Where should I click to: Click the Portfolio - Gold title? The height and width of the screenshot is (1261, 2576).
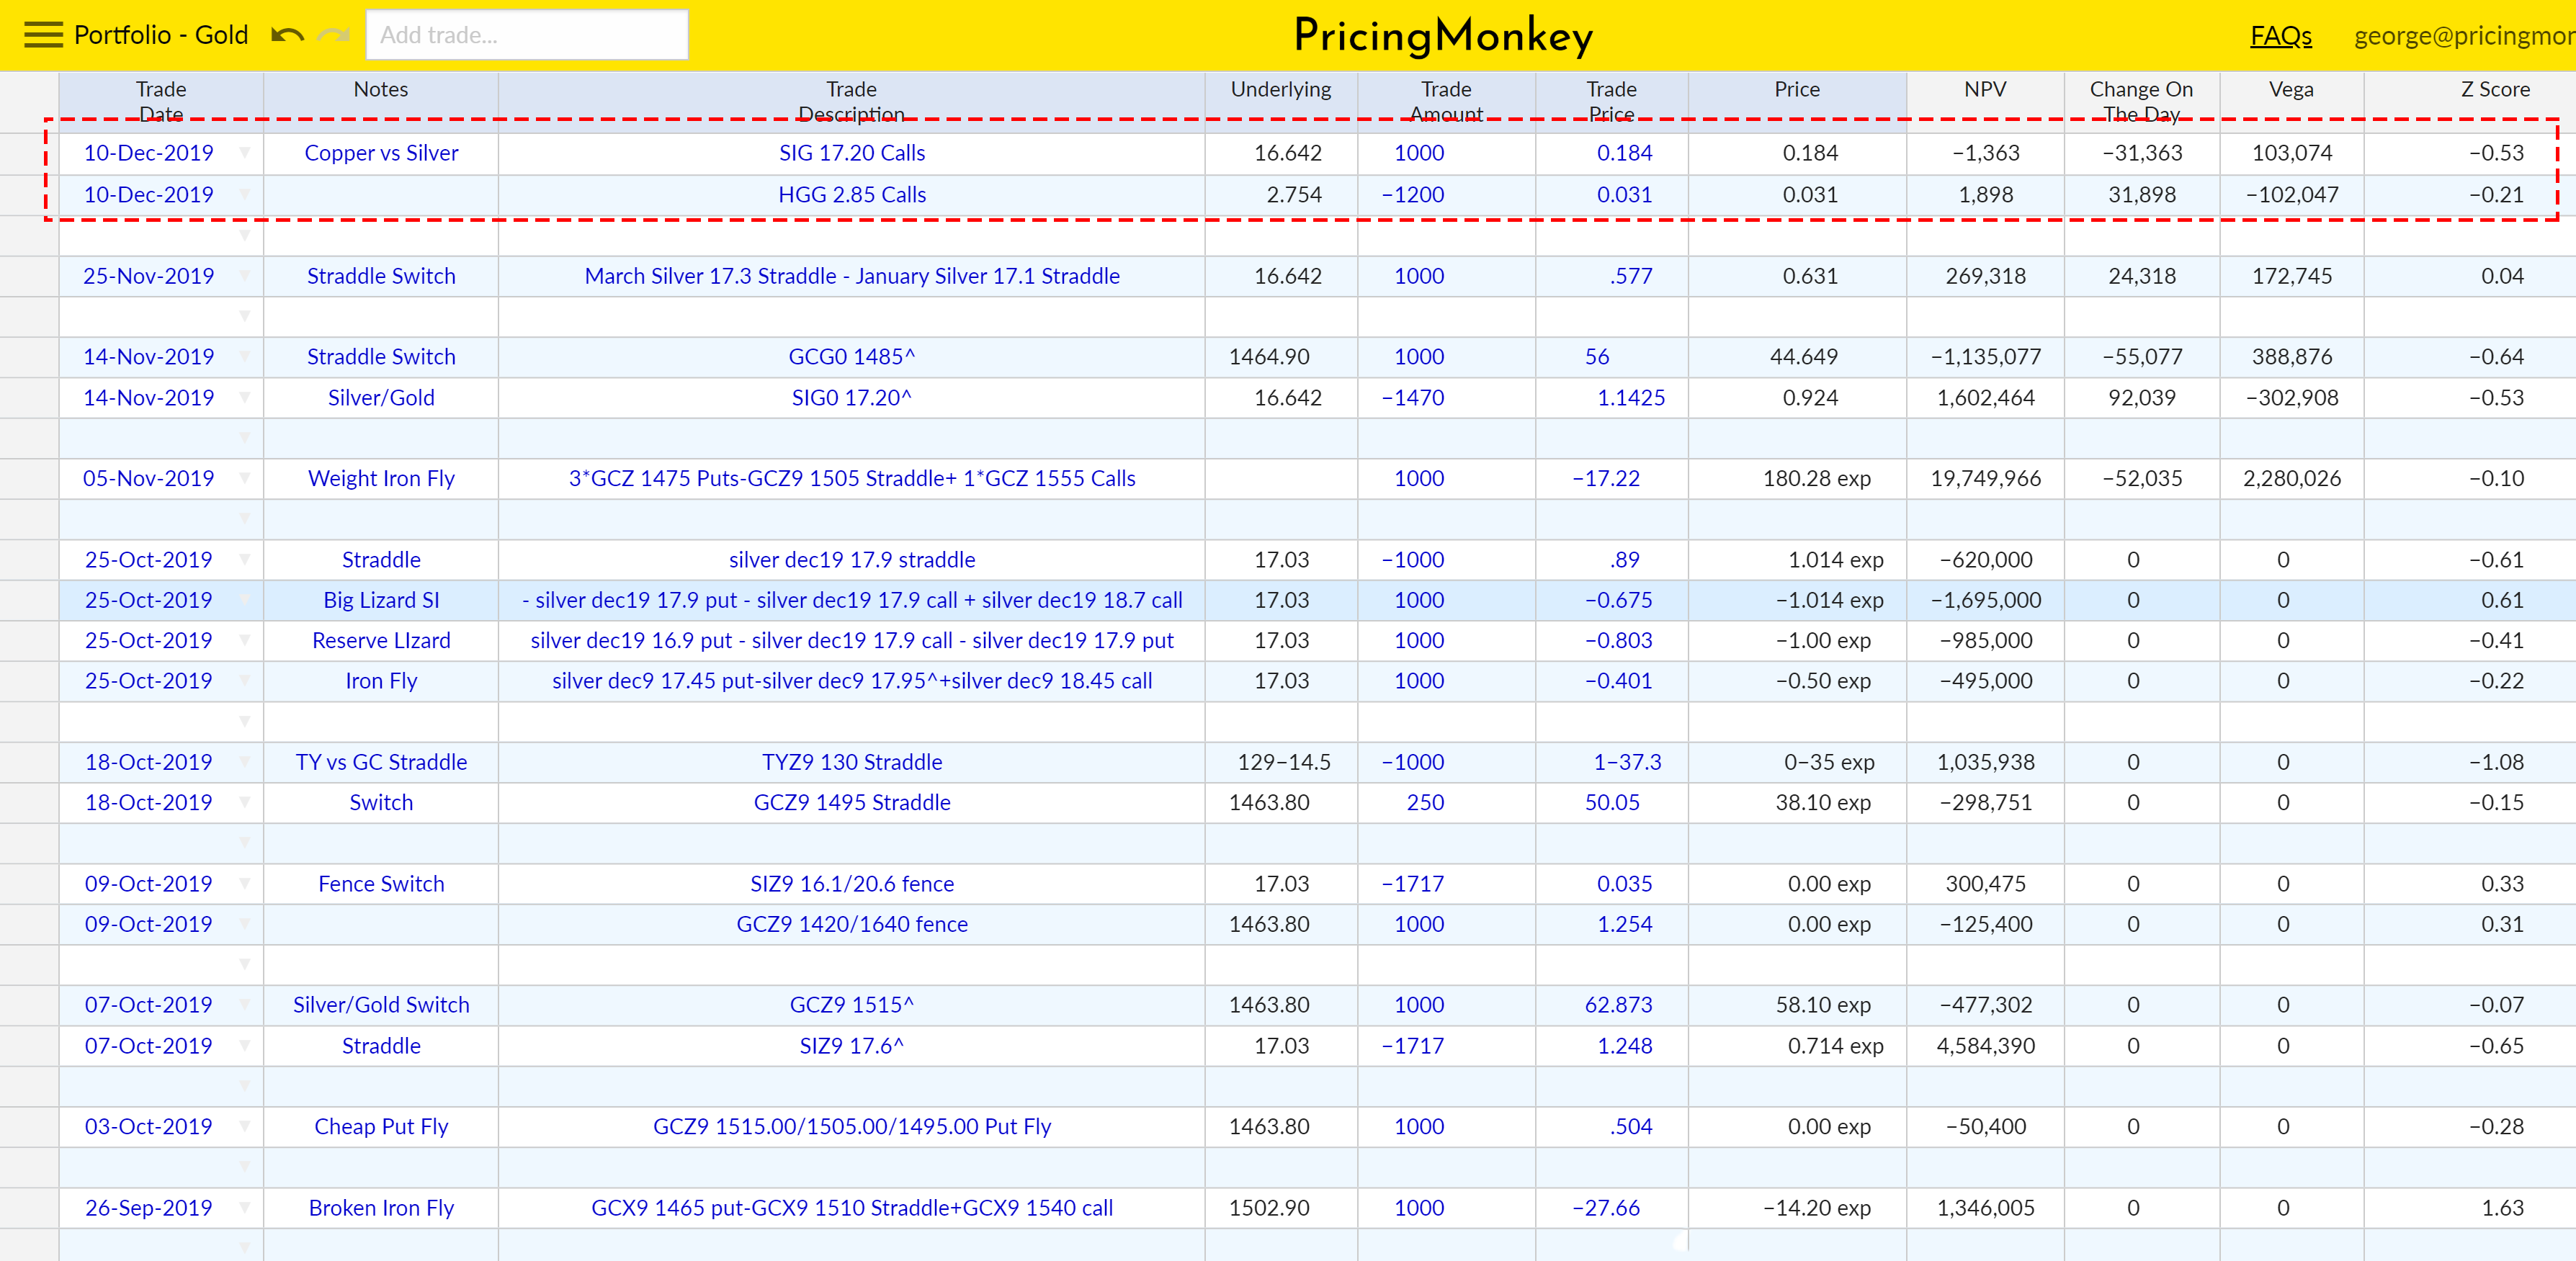point(161,35)
